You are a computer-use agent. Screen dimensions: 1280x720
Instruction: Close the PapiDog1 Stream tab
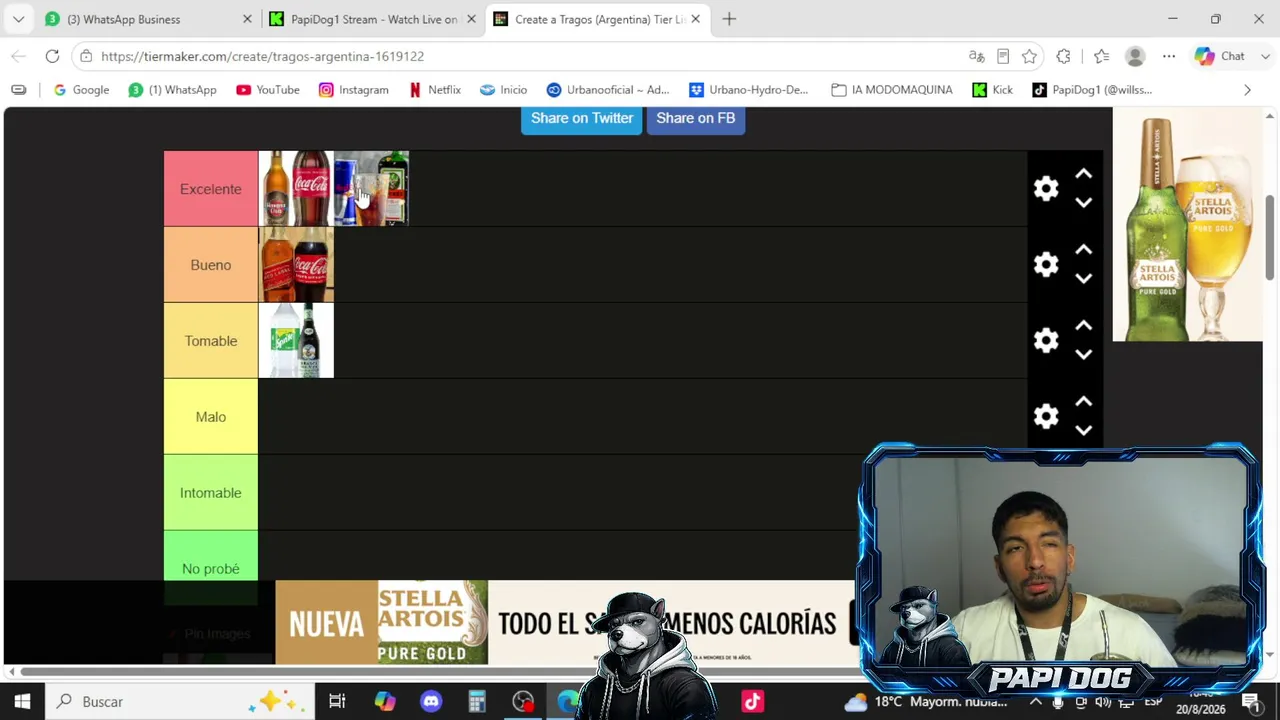click(x=471, y=19)
